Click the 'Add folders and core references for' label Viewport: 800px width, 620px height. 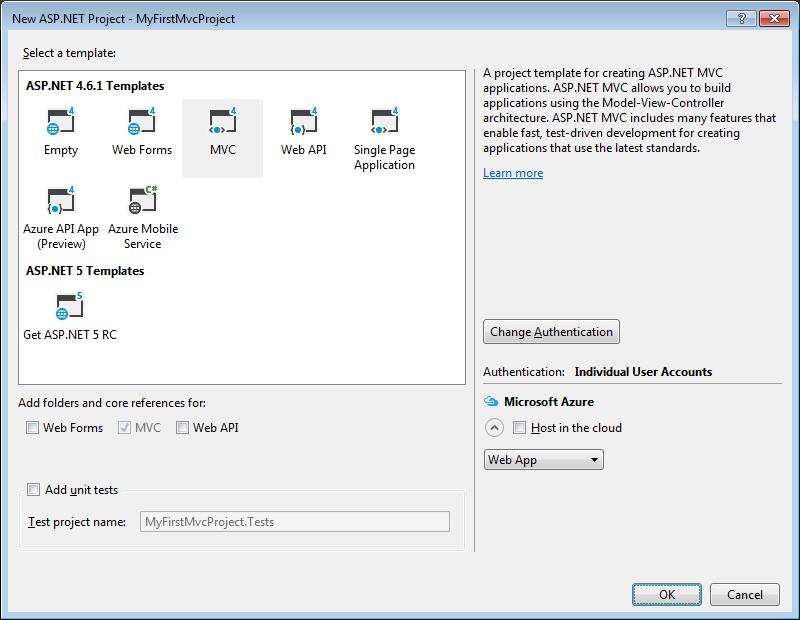(x=112, y=403)
